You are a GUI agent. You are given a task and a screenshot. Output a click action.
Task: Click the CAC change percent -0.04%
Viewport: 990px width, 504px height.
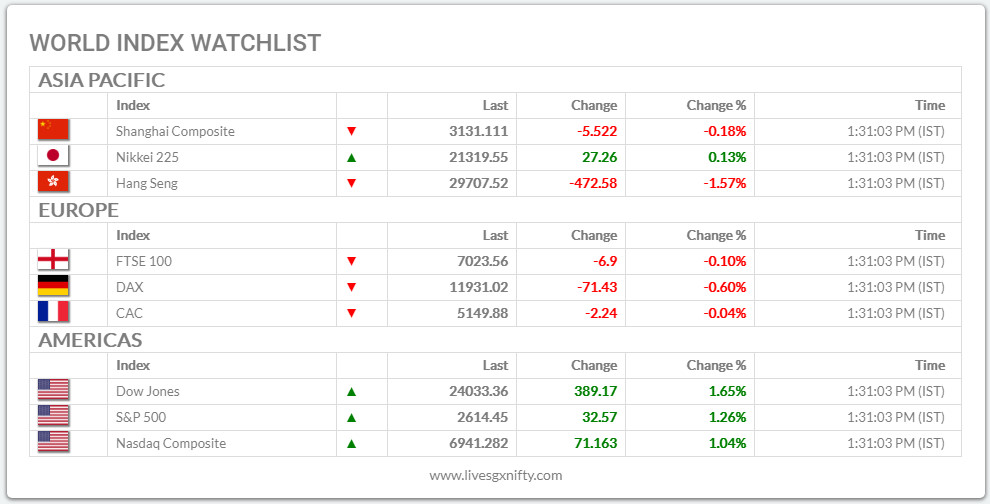725,313
